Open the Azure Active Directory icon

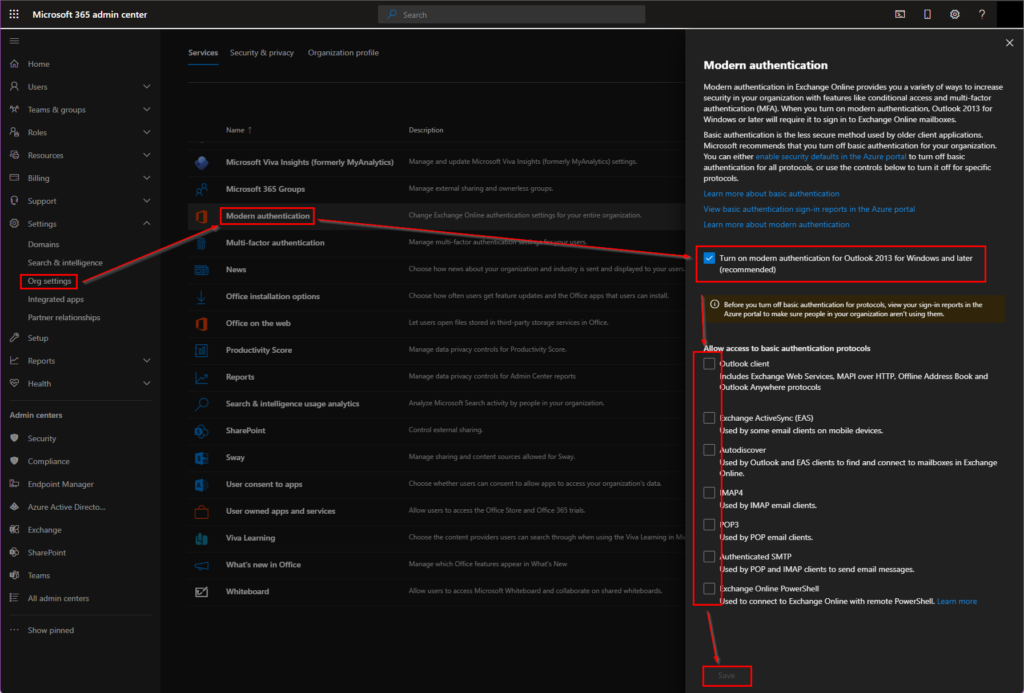[x=14, y=507]
